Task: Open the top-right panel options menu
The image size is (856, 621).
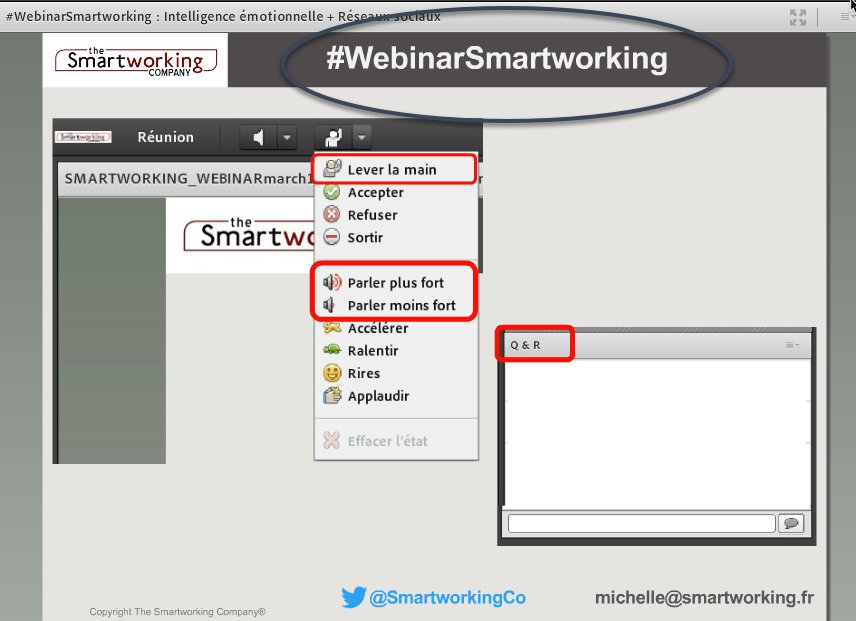Action: [x=846, y=17]
